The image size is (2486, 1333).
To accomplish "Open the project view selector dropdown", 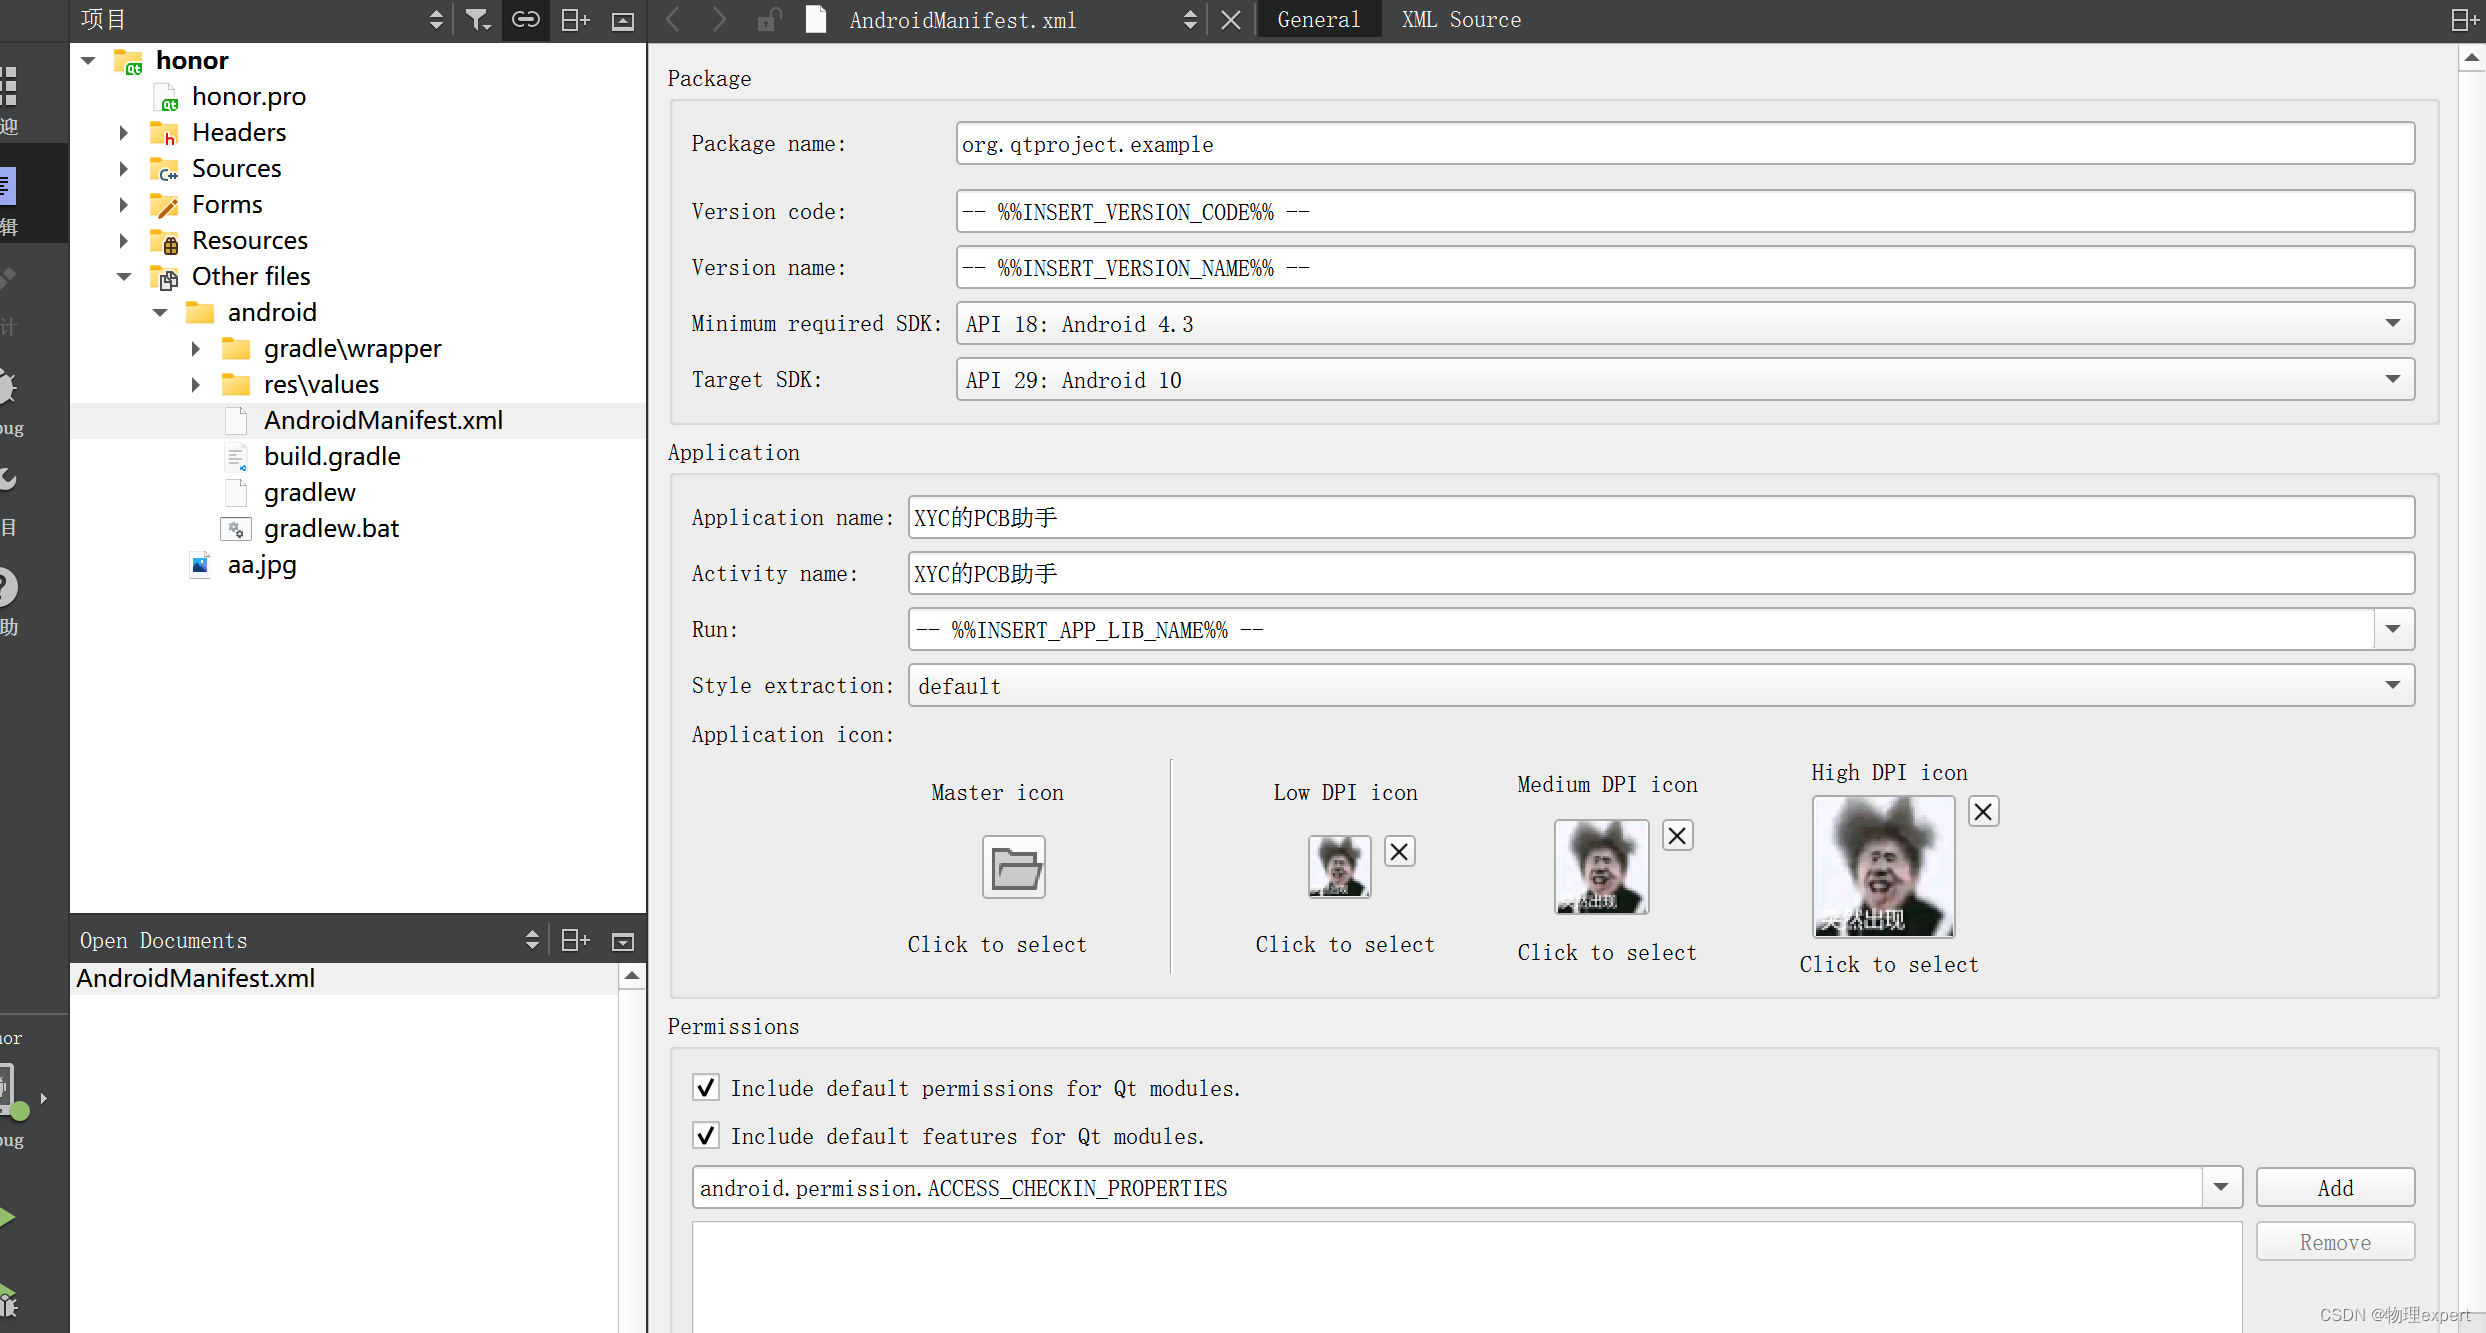I will 436,20.
